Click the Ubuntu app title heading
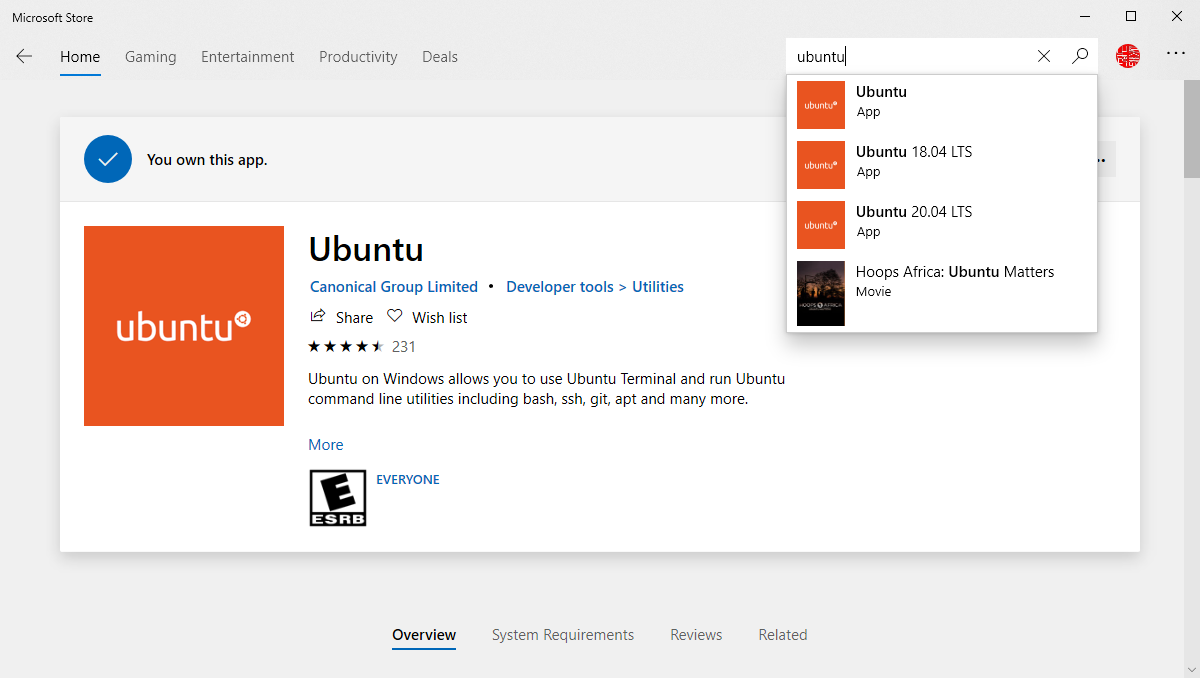The width and height of the screenshot is (1200, 678). coord(366,249)
